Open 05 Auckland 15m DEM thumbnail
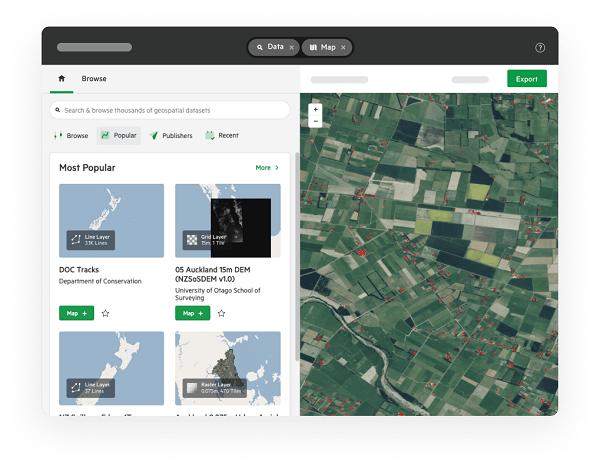This screenshot has height=466, width=600. click(x=228, y=221)
